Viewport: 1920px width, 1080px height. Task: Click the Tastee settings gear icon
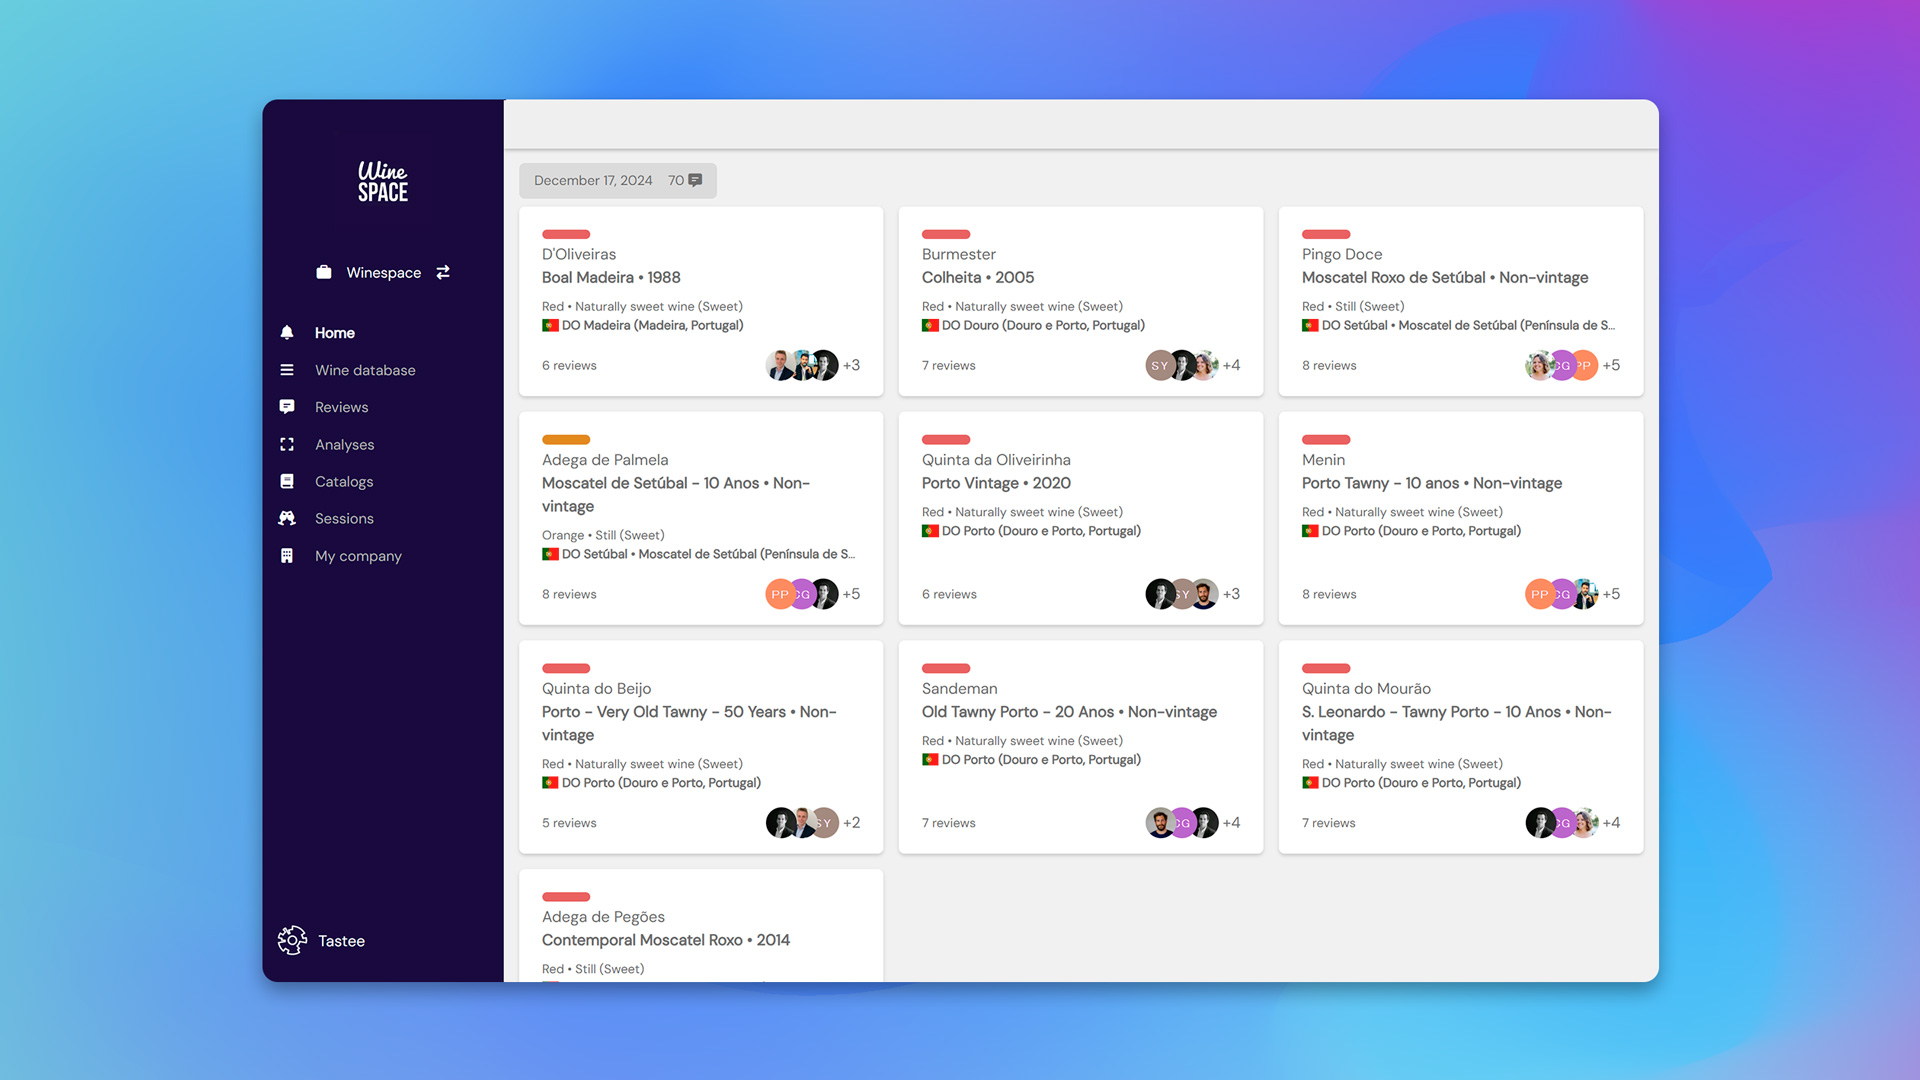[292, 940]
